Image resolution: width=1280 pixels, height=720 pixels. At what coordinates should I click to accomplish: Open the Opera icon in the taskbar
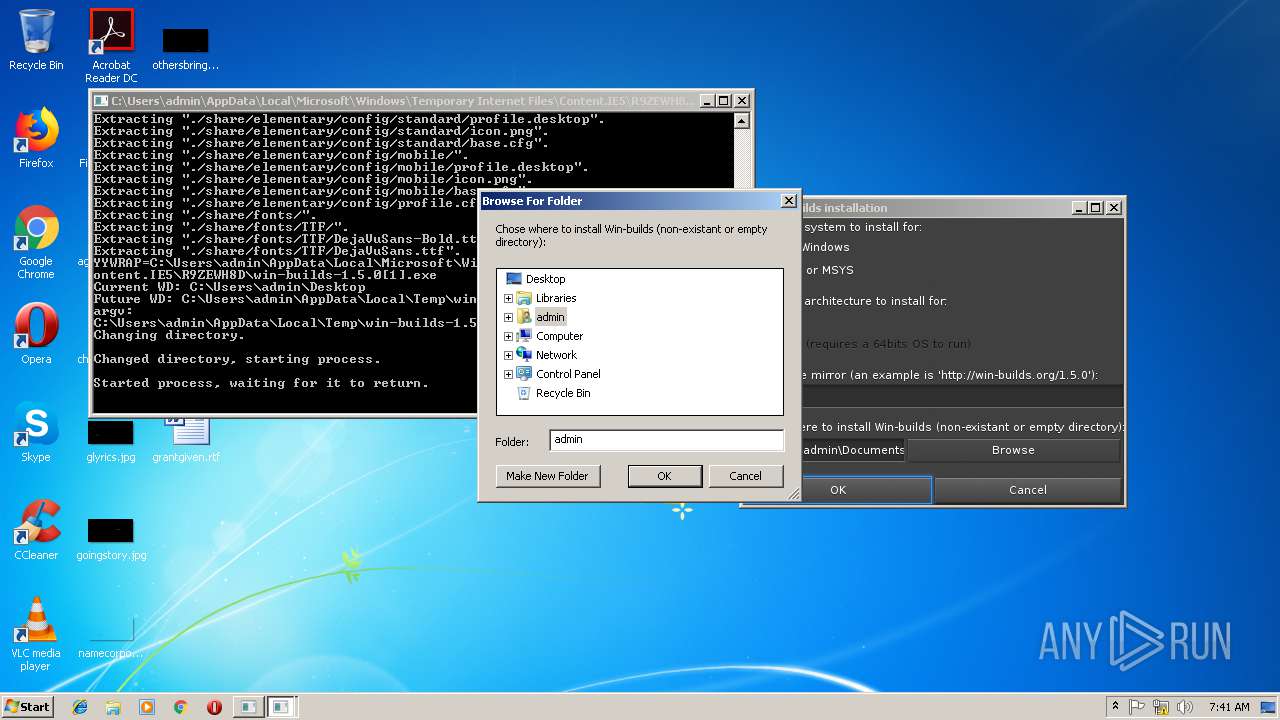[x=214, y=707]
